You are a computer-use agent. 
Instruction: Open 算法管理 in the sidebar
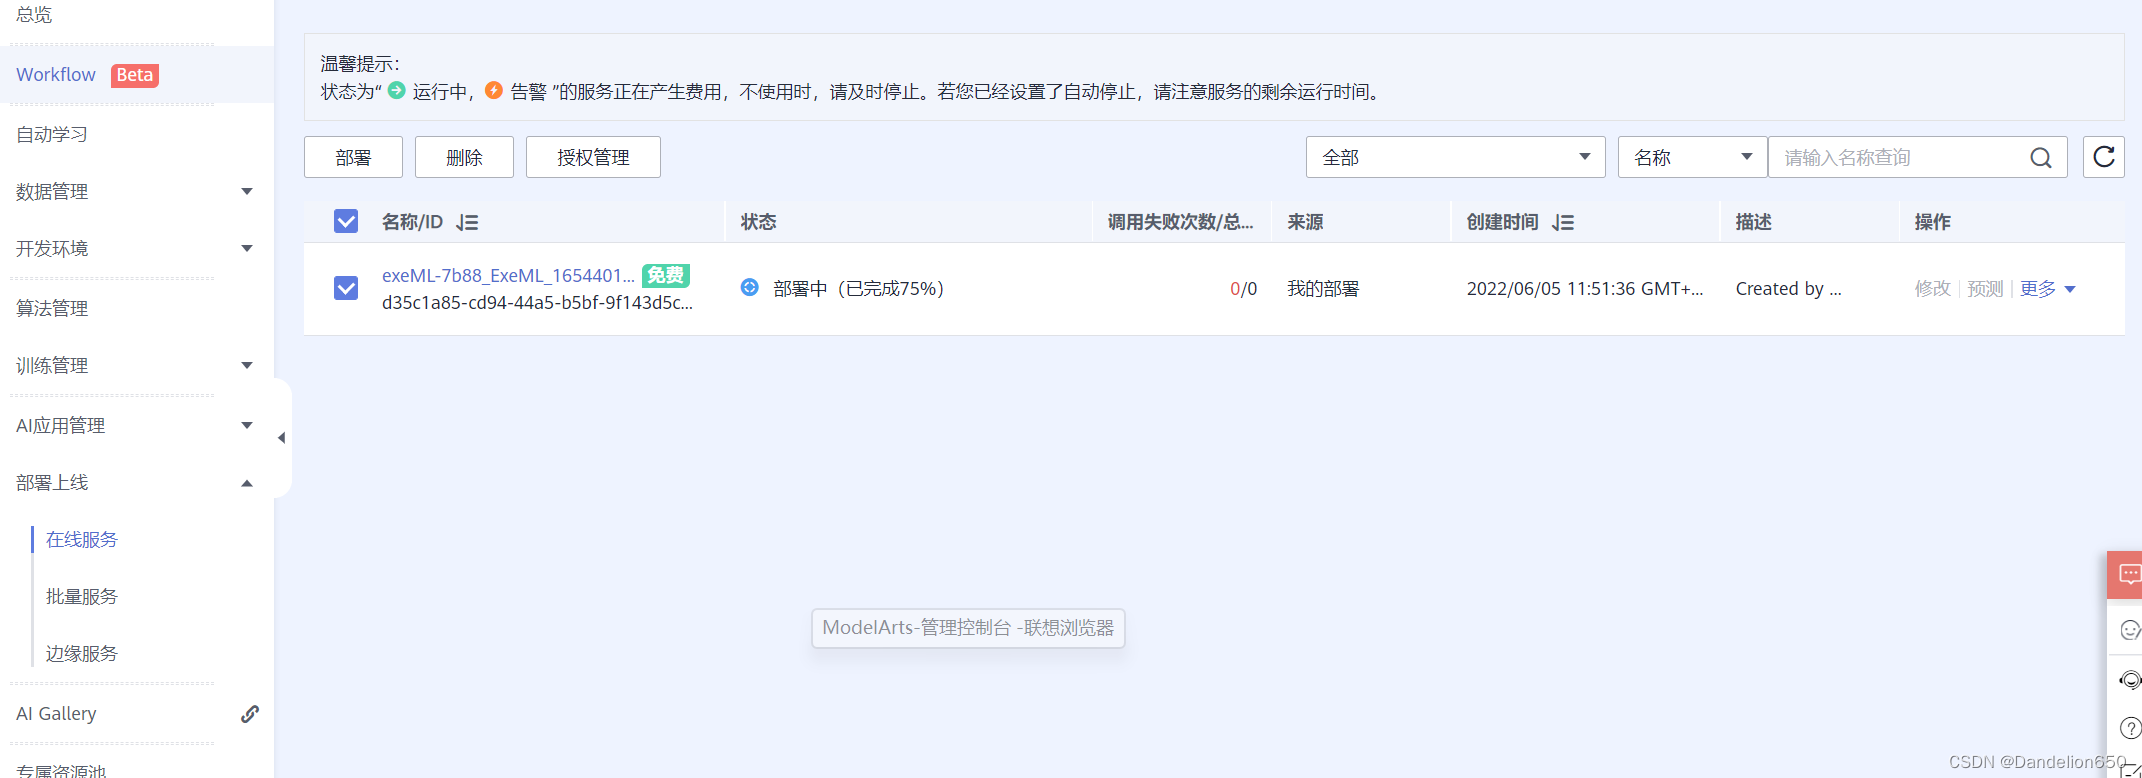(x=52, y=308)
